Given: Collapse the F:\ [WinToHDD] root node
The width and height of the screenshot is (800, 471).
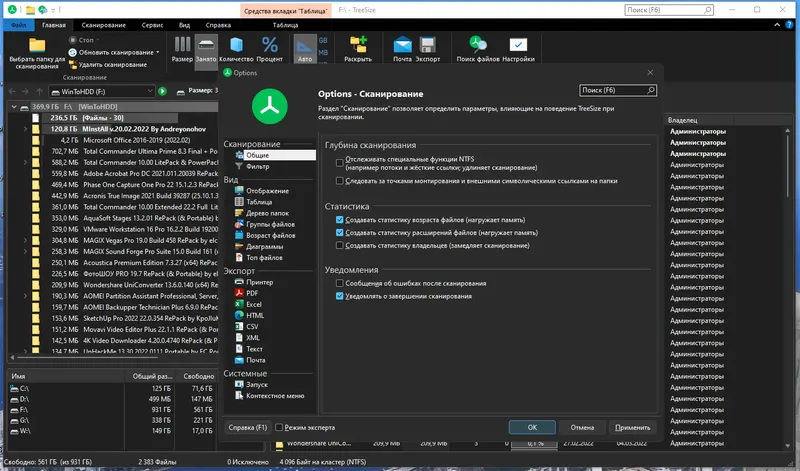Looking at the screenshot, I should [14, 107].
